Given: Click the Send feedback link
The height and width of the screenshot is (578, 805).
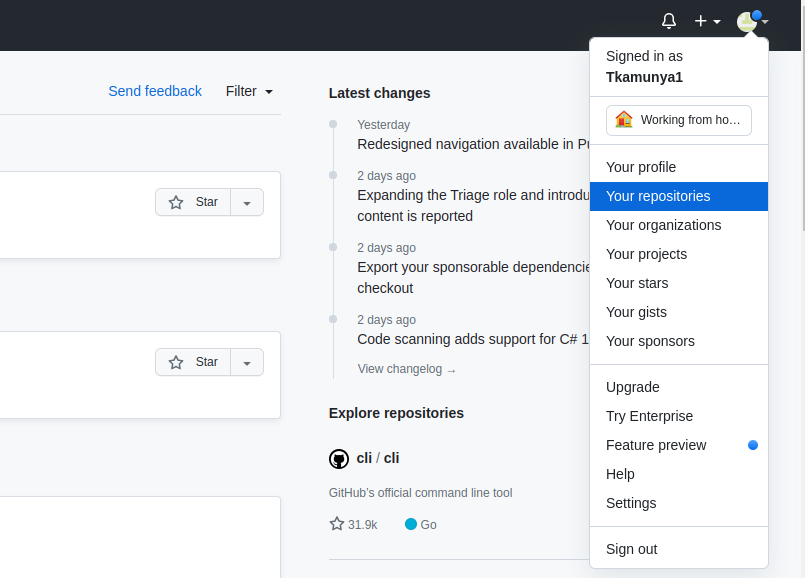Looking at the screenshot, I should (155, 91).
